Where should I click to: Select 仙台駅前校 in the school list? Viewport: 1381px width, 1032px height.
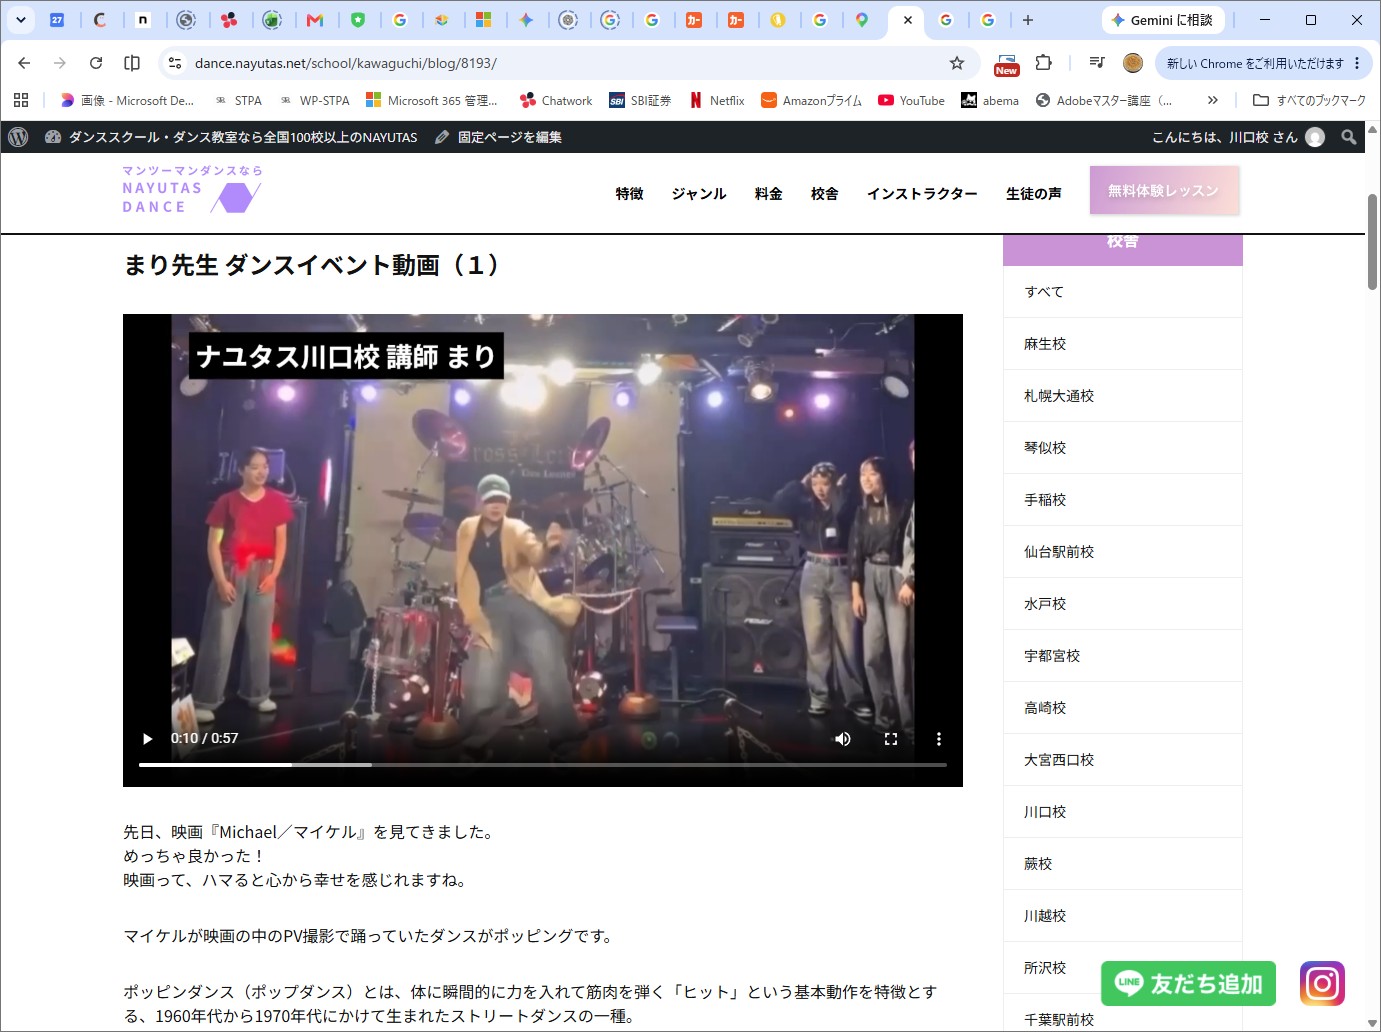click(x=1122, y=552)
